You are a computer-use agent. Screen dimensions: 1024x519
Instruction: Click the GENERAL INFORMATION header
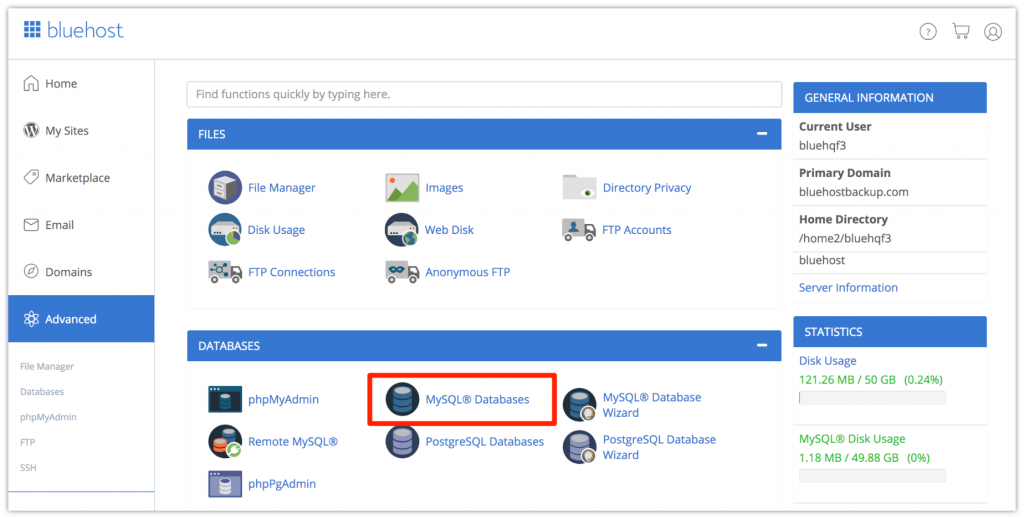tap(889, 98)
